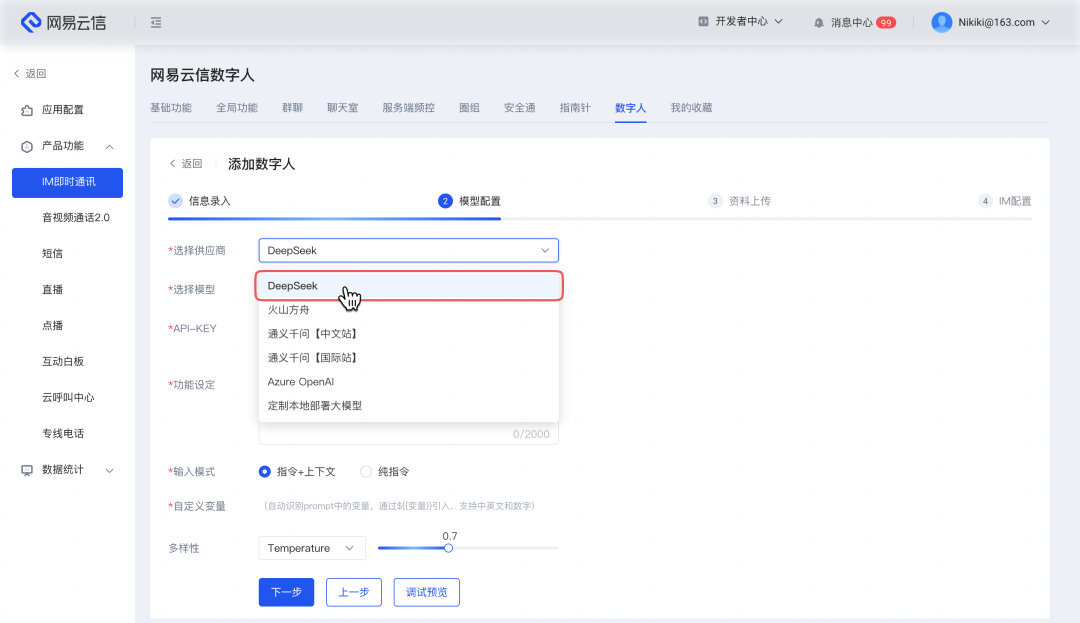Switch to the 群聊 tab
Viewport: 1080px width, 623px height.
pos(292,107)
